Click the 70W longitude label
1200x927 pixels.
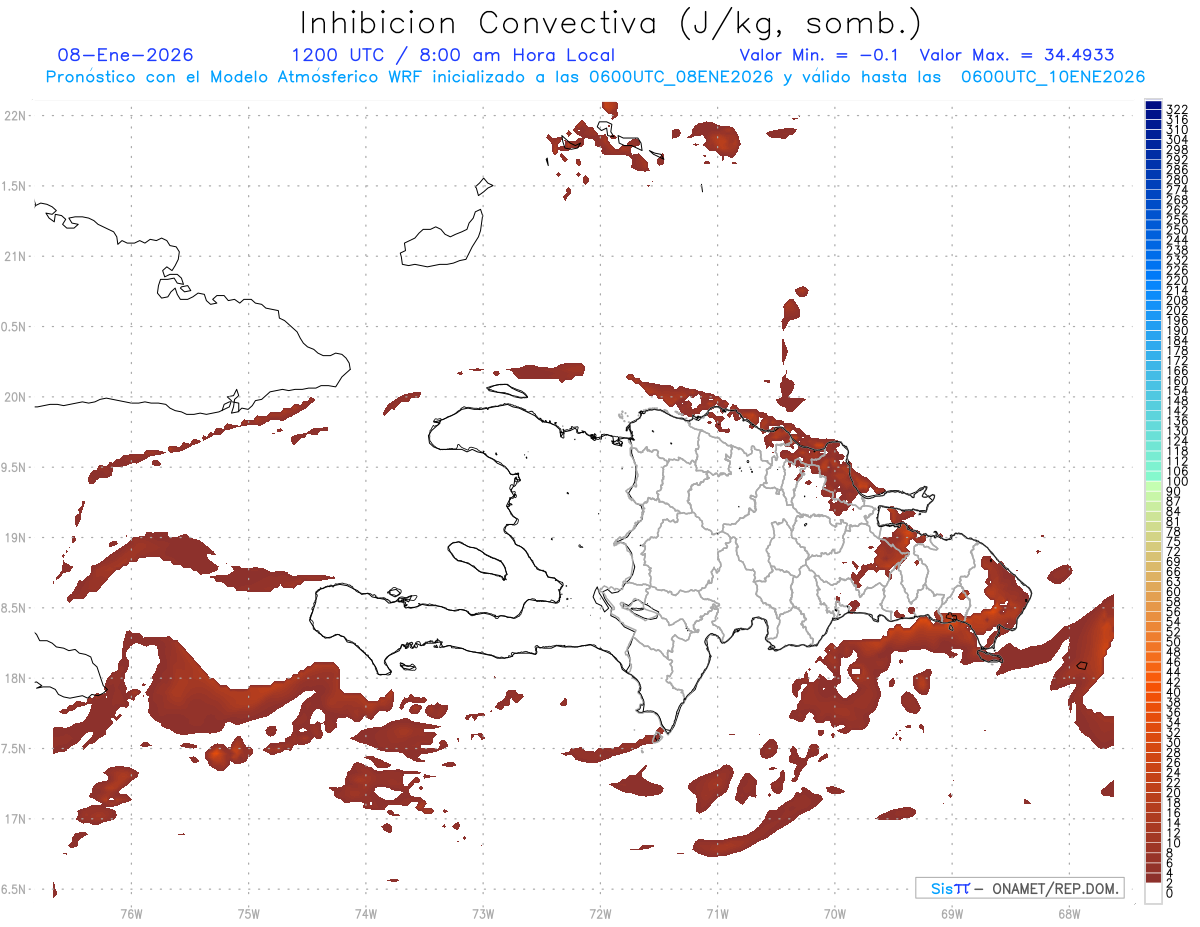pos(835,913)
